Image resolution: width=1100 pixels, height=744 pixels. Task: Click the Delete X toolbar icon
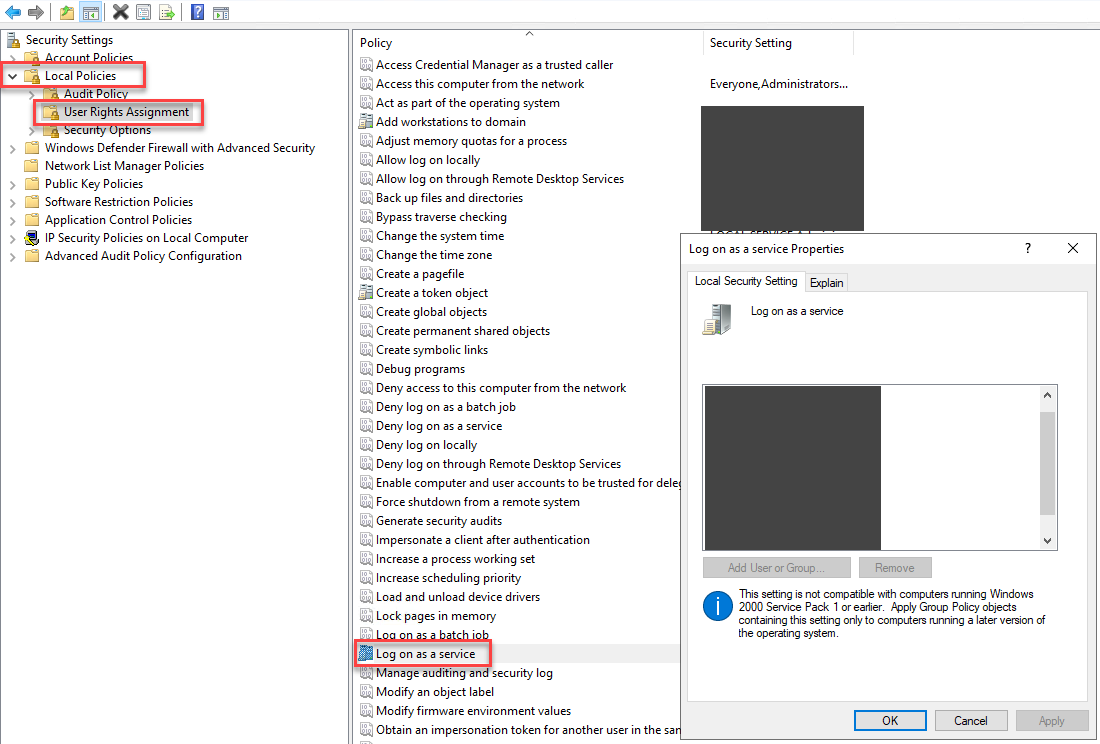(x=120, y=12)
